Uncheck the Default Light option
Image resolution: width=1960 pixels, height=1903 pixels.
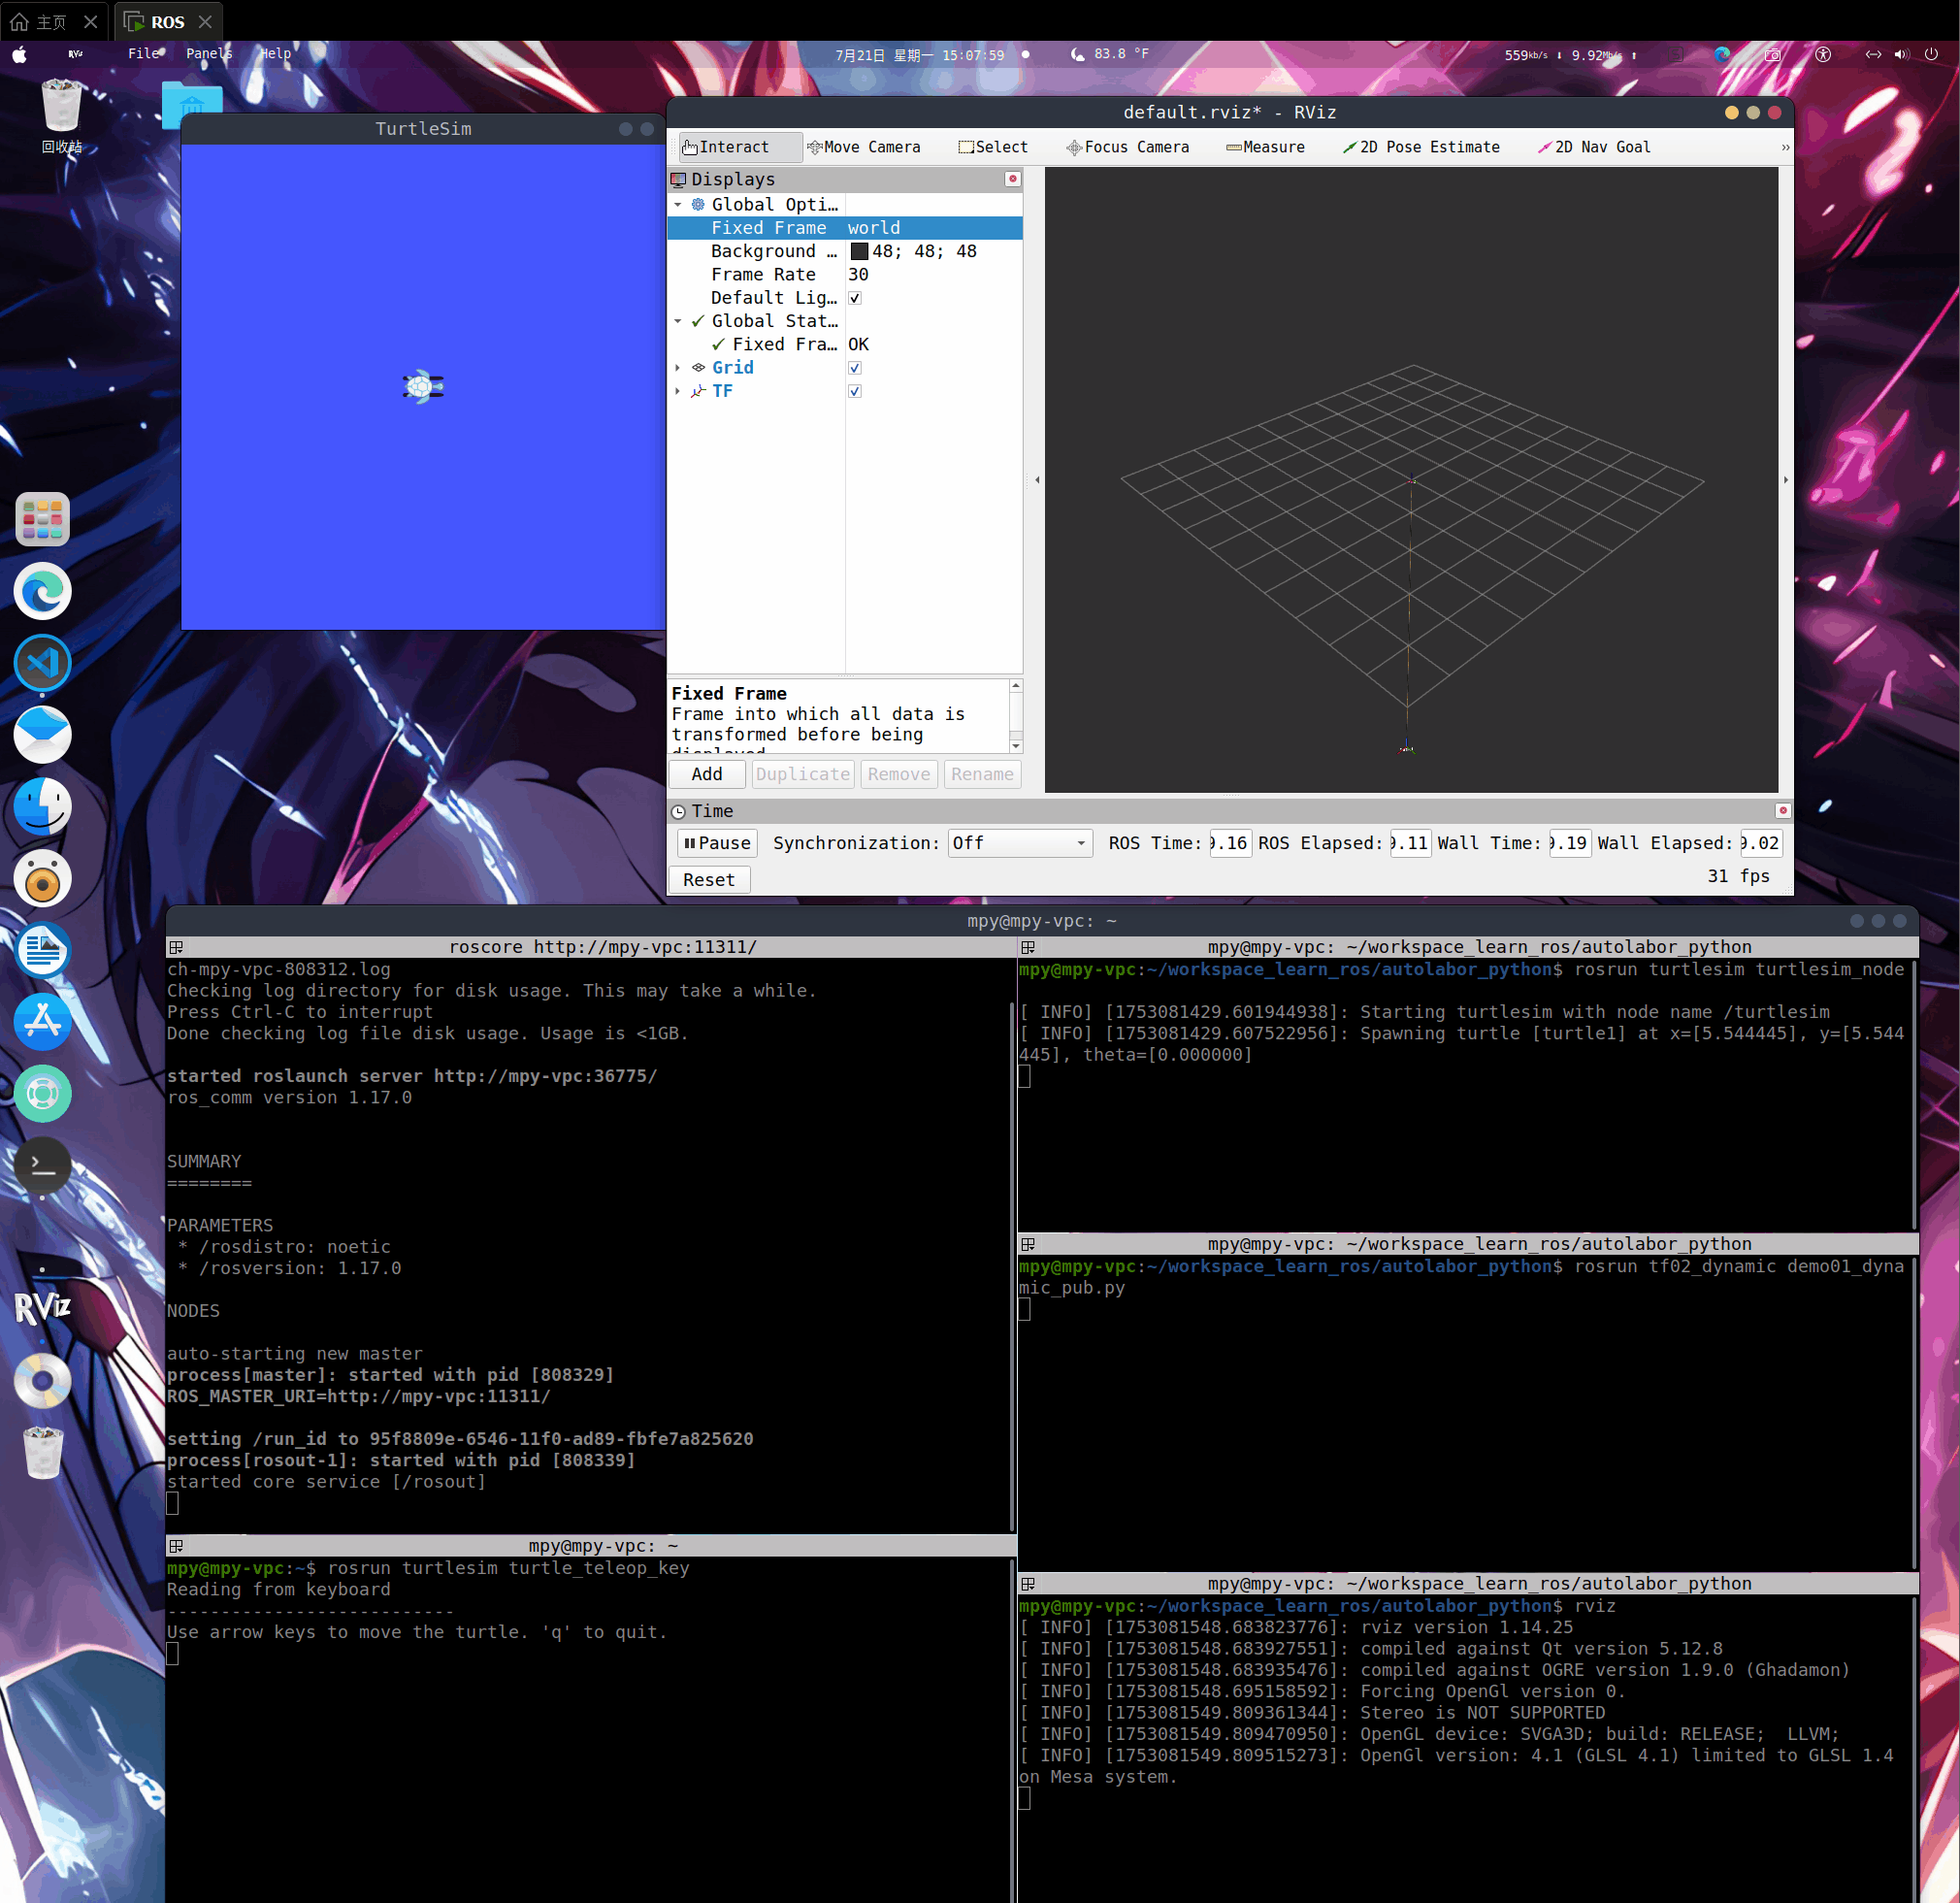click(x=855, y=298)
